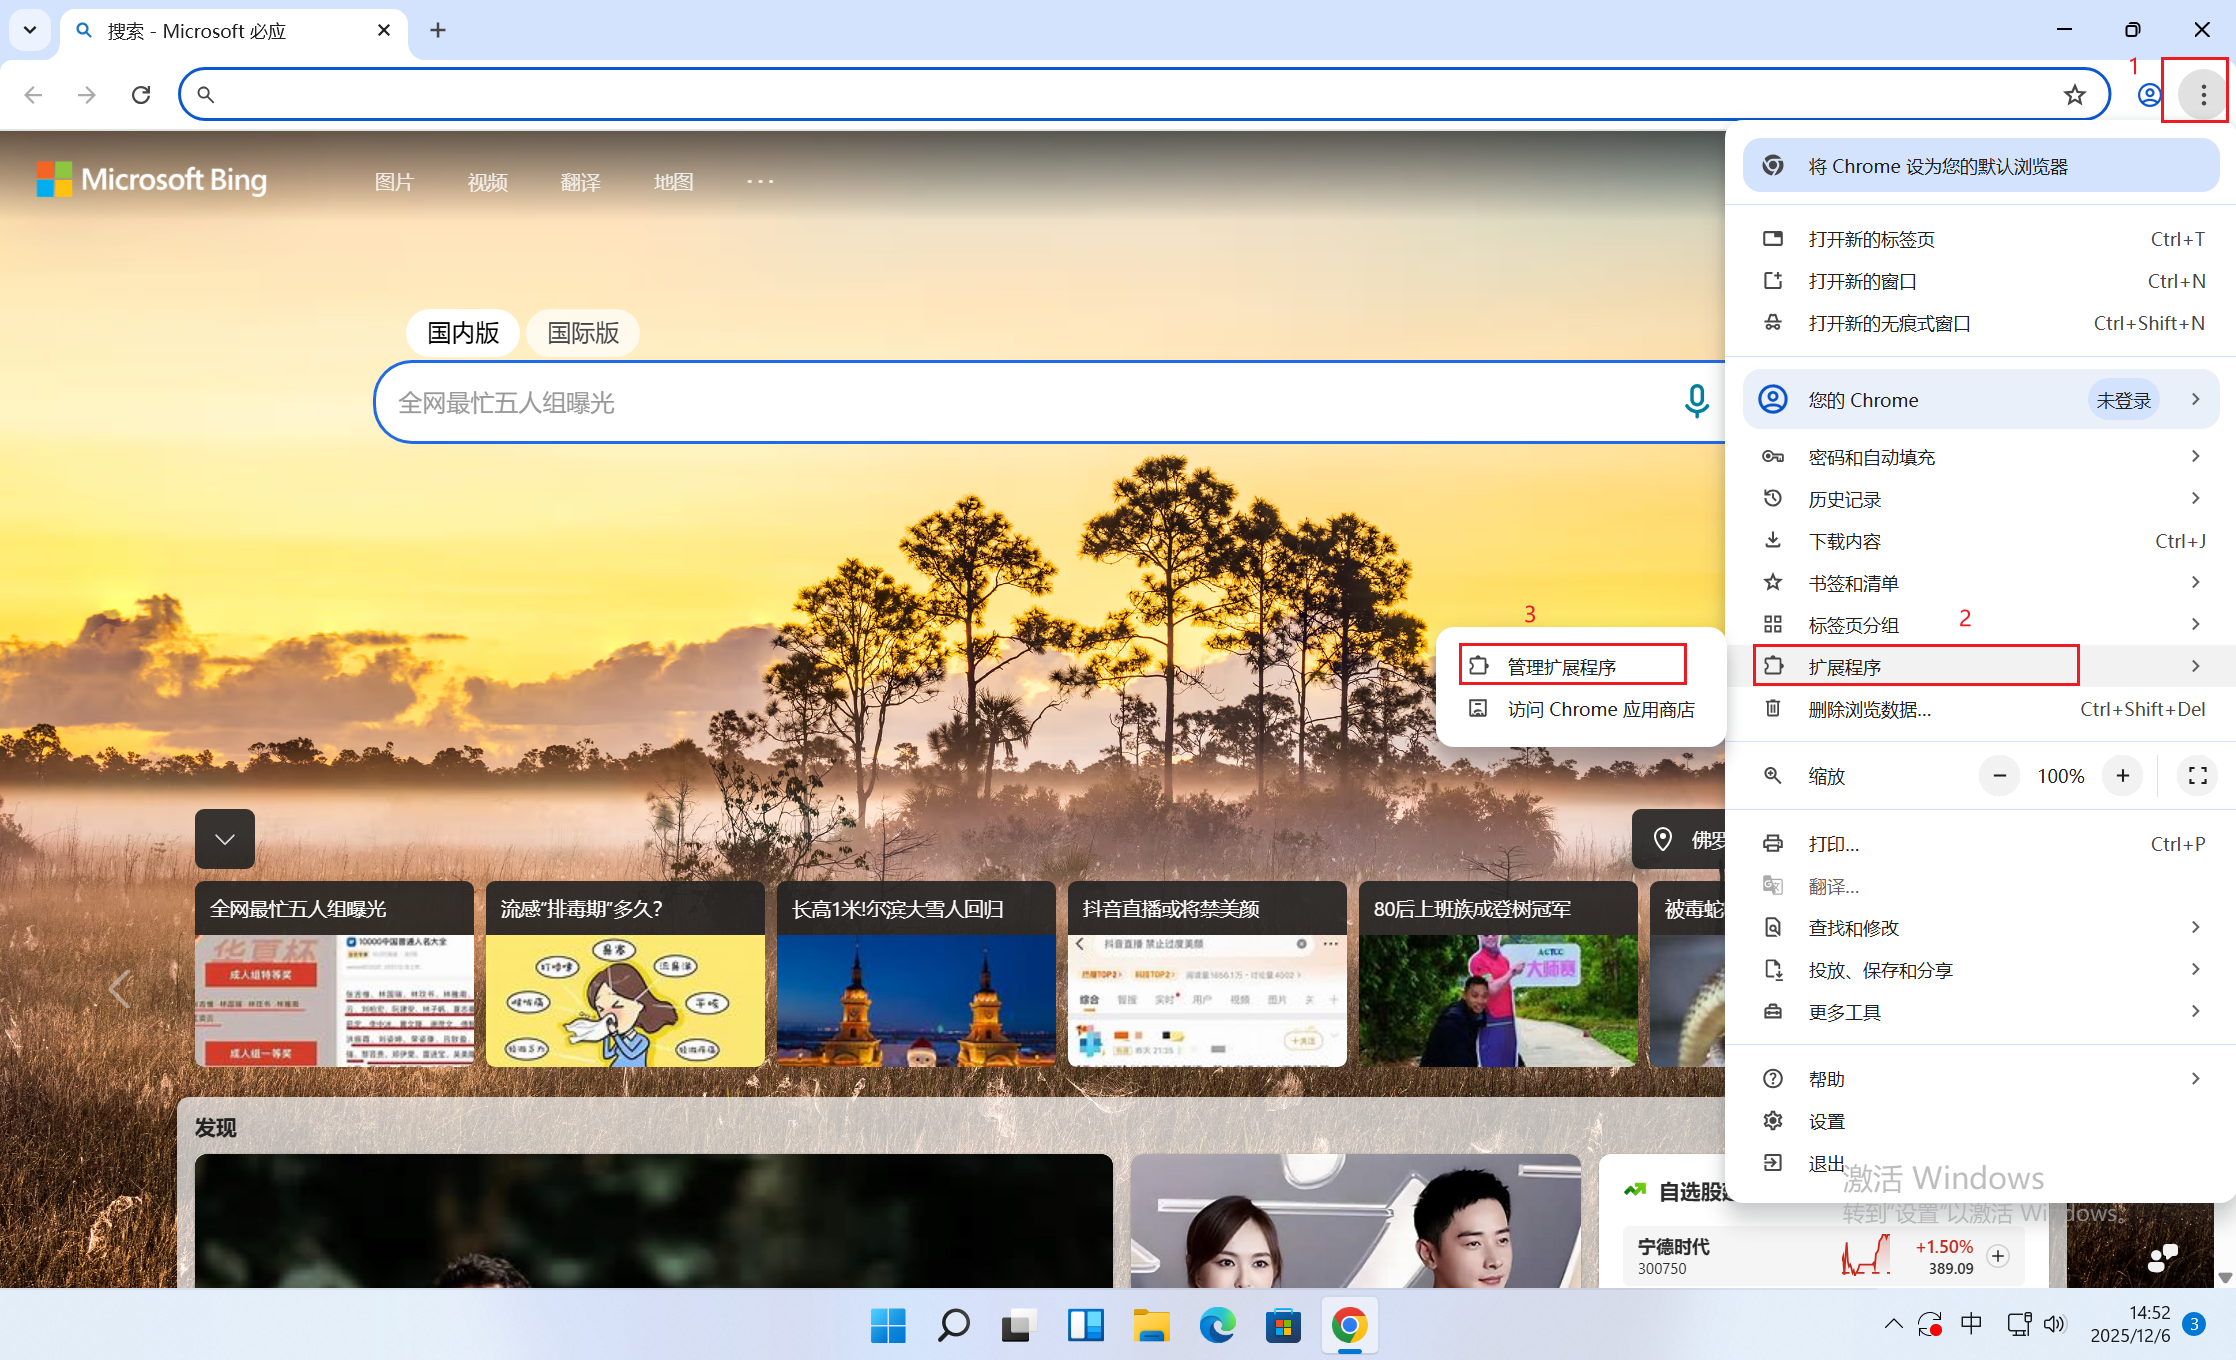
Task: Enter fullscreen with the zoom fullscreen icon
Action: [2197, 775]
